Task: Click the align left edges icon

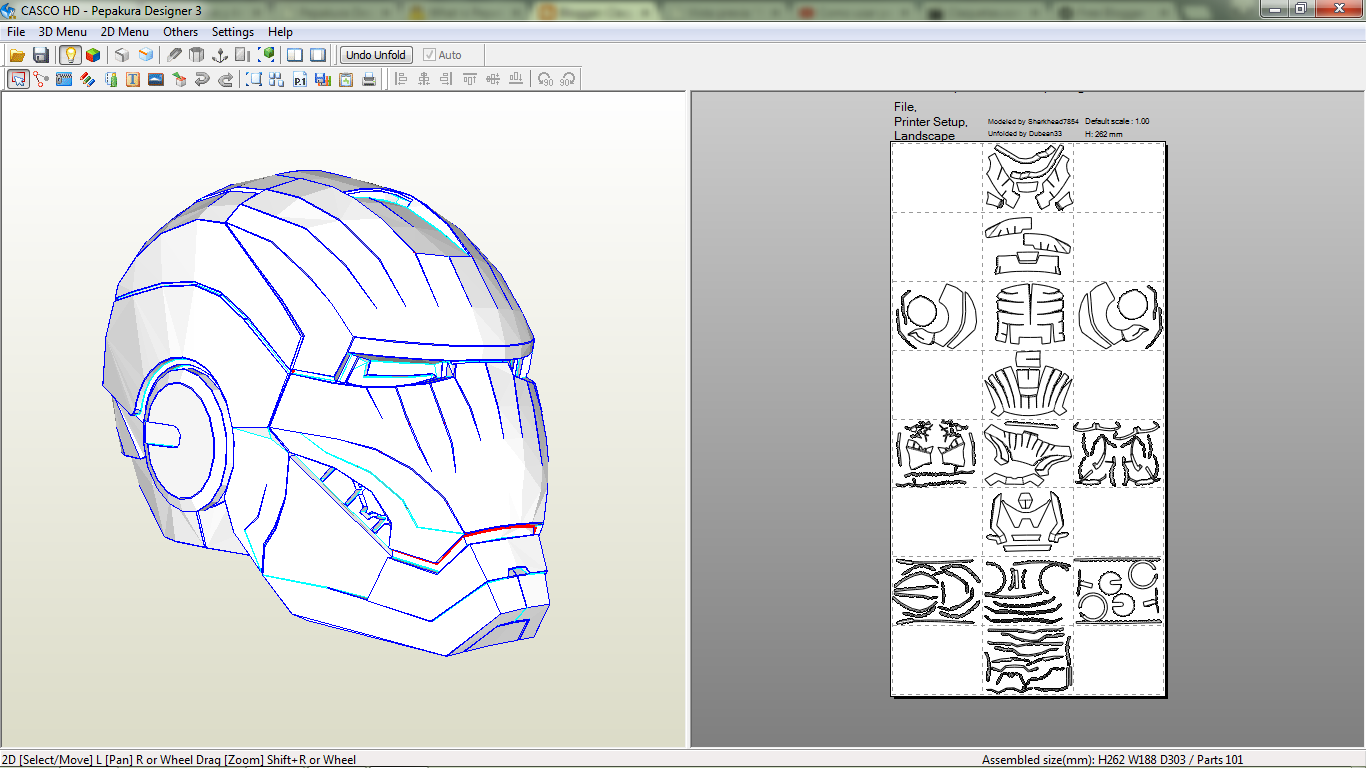Action: 400,79
